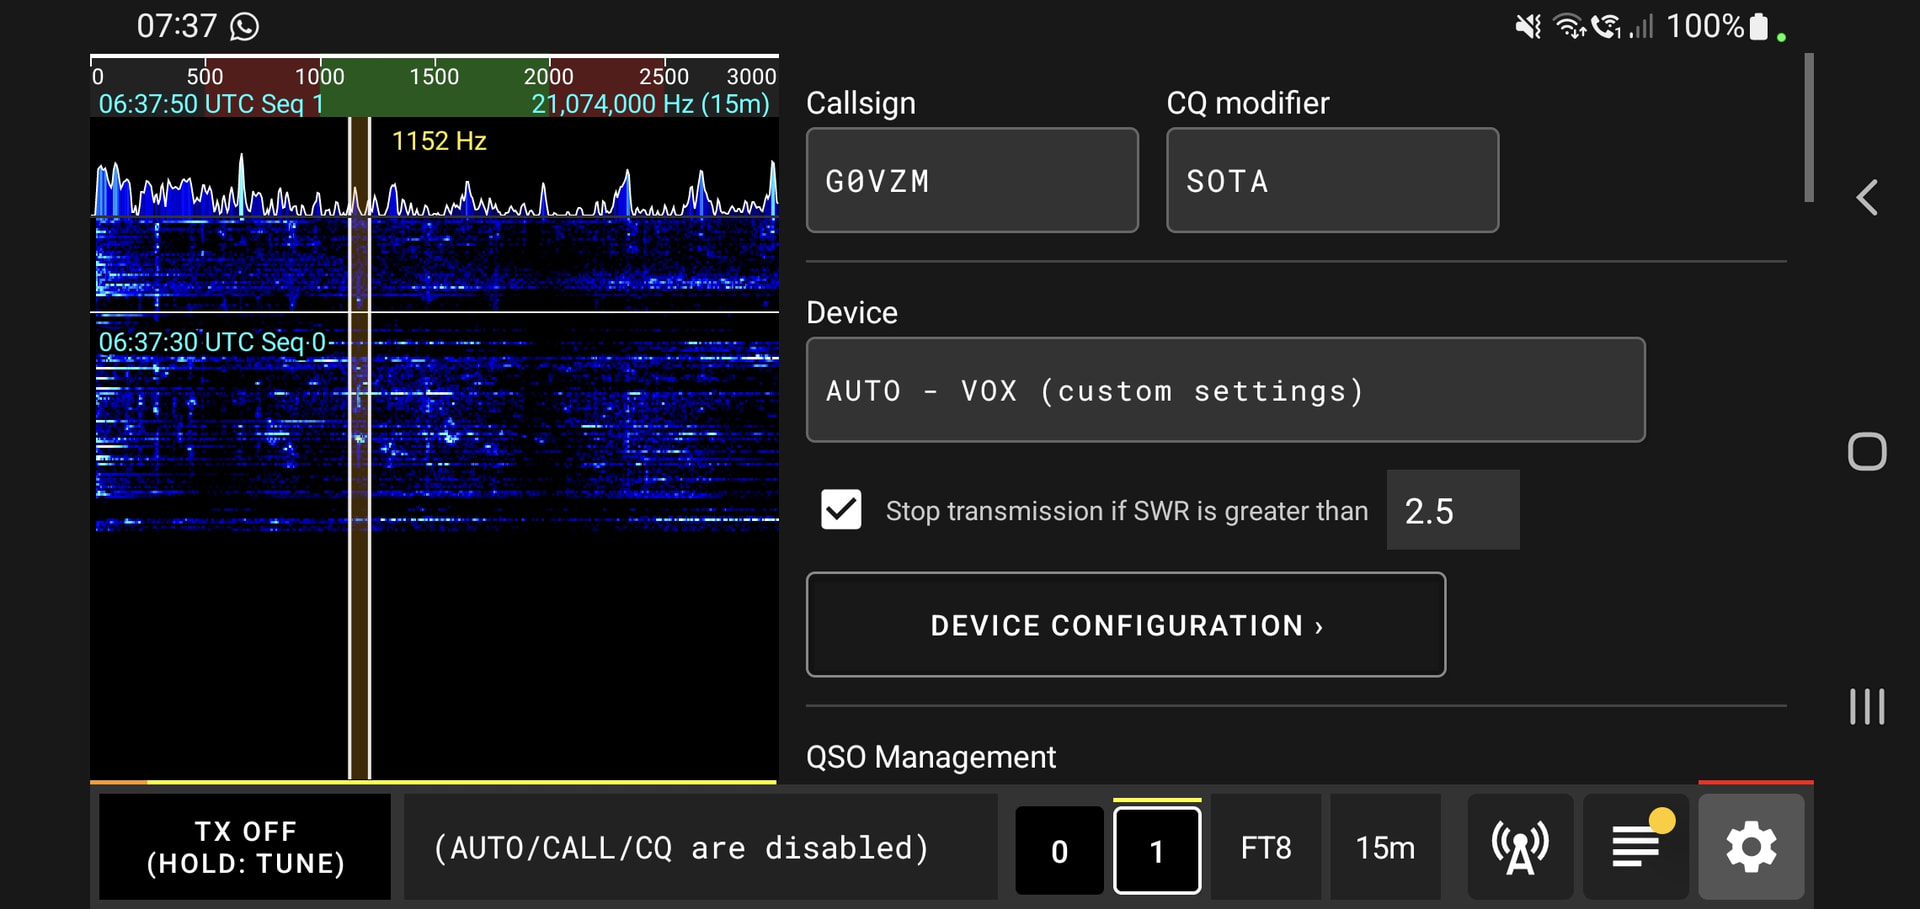Change the FT8 mode selector
This screenshot has height=909, width=1920.
tap(1266, 847)
